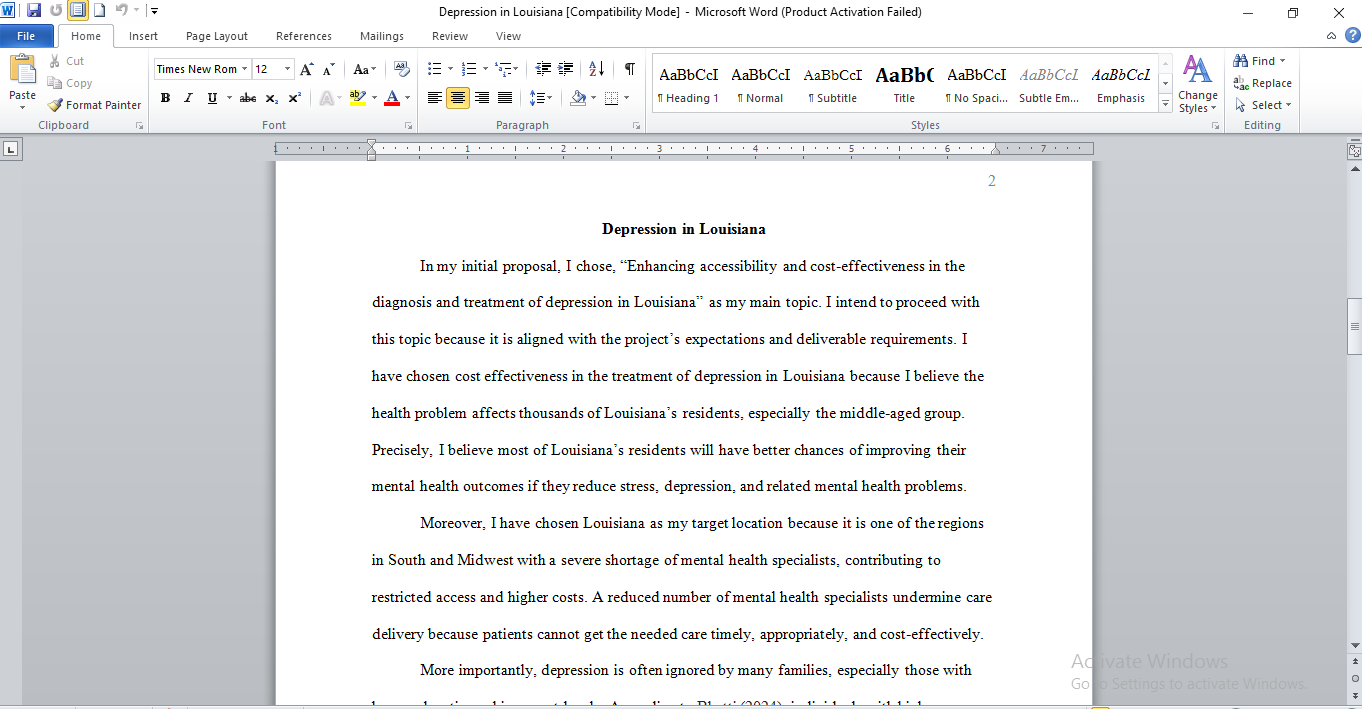Screen dimensions: 1362x709
Task: Open the line spacing dropdown arrow
Action: pos(549,98)
